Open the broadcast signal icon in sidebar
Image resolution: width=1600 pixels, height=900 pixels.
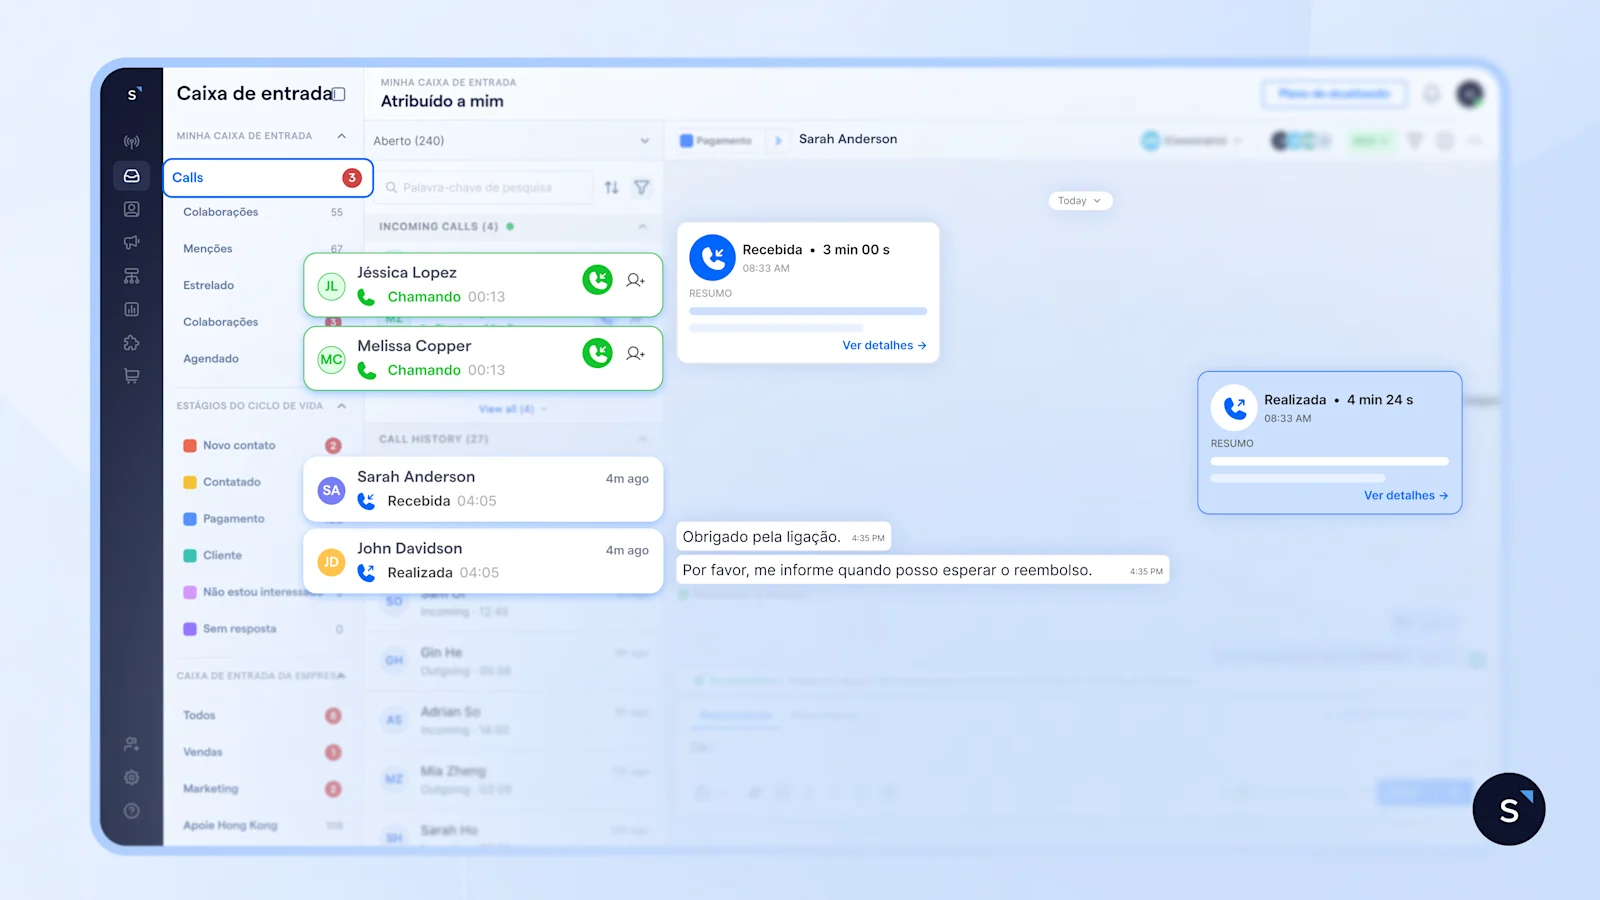(131, 142)
